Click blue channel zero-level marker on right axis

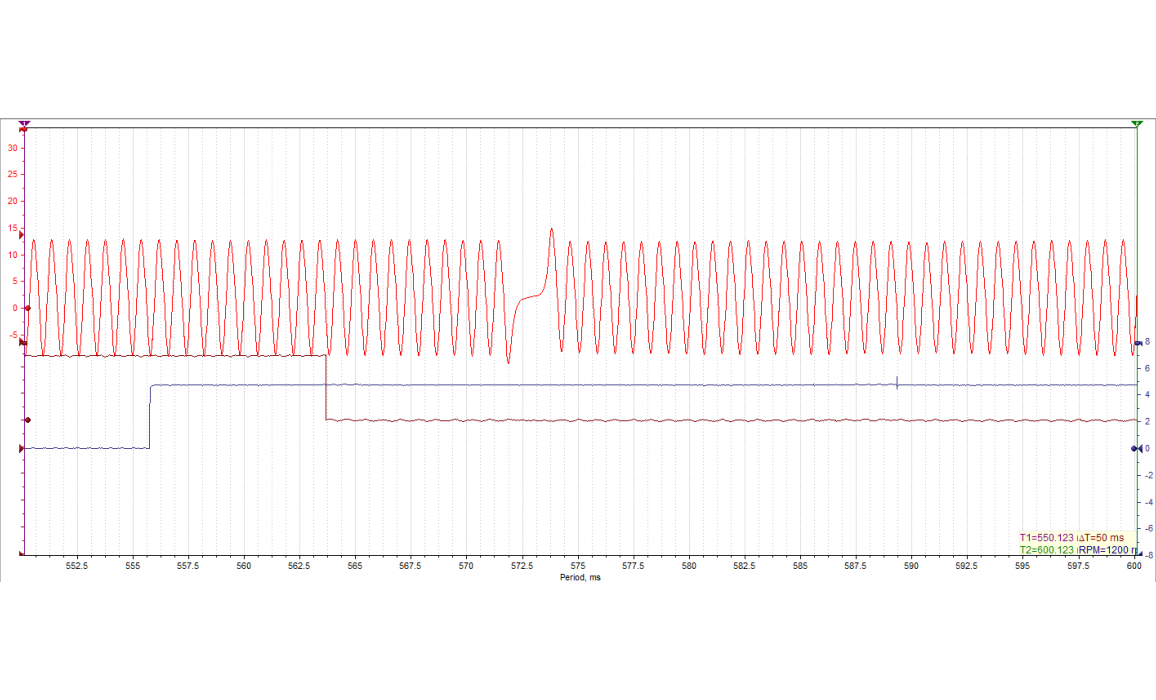(x=1136, y=449)
